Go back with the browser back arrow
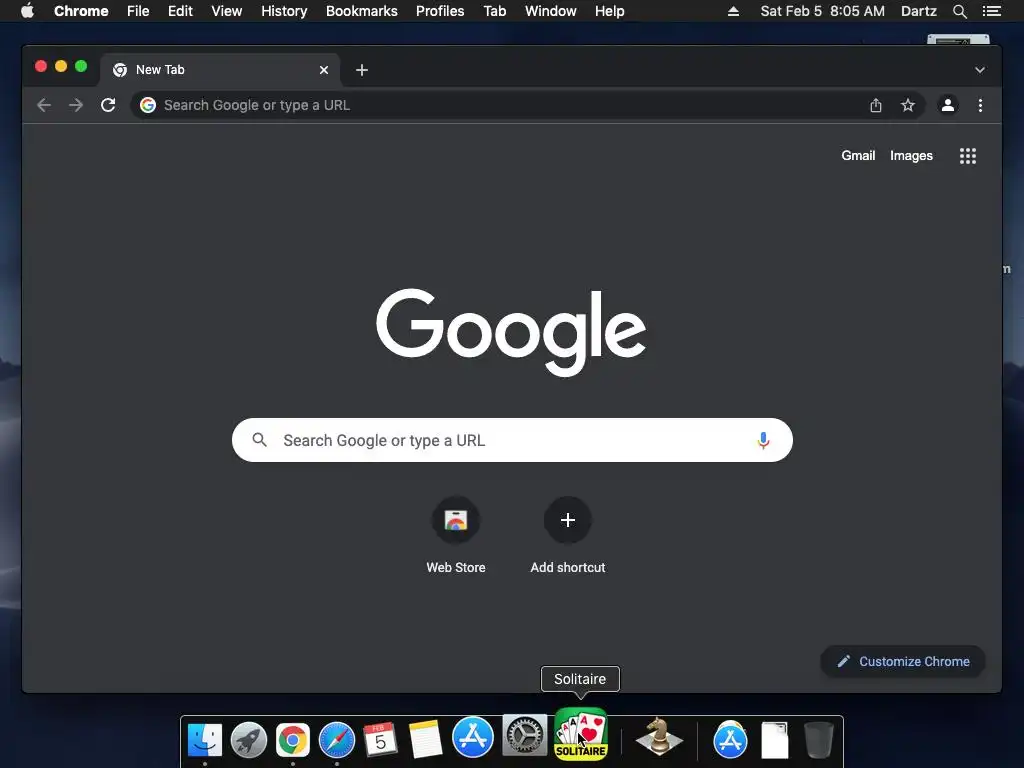This screenshot has width=1024, height=768. [44, 105]
